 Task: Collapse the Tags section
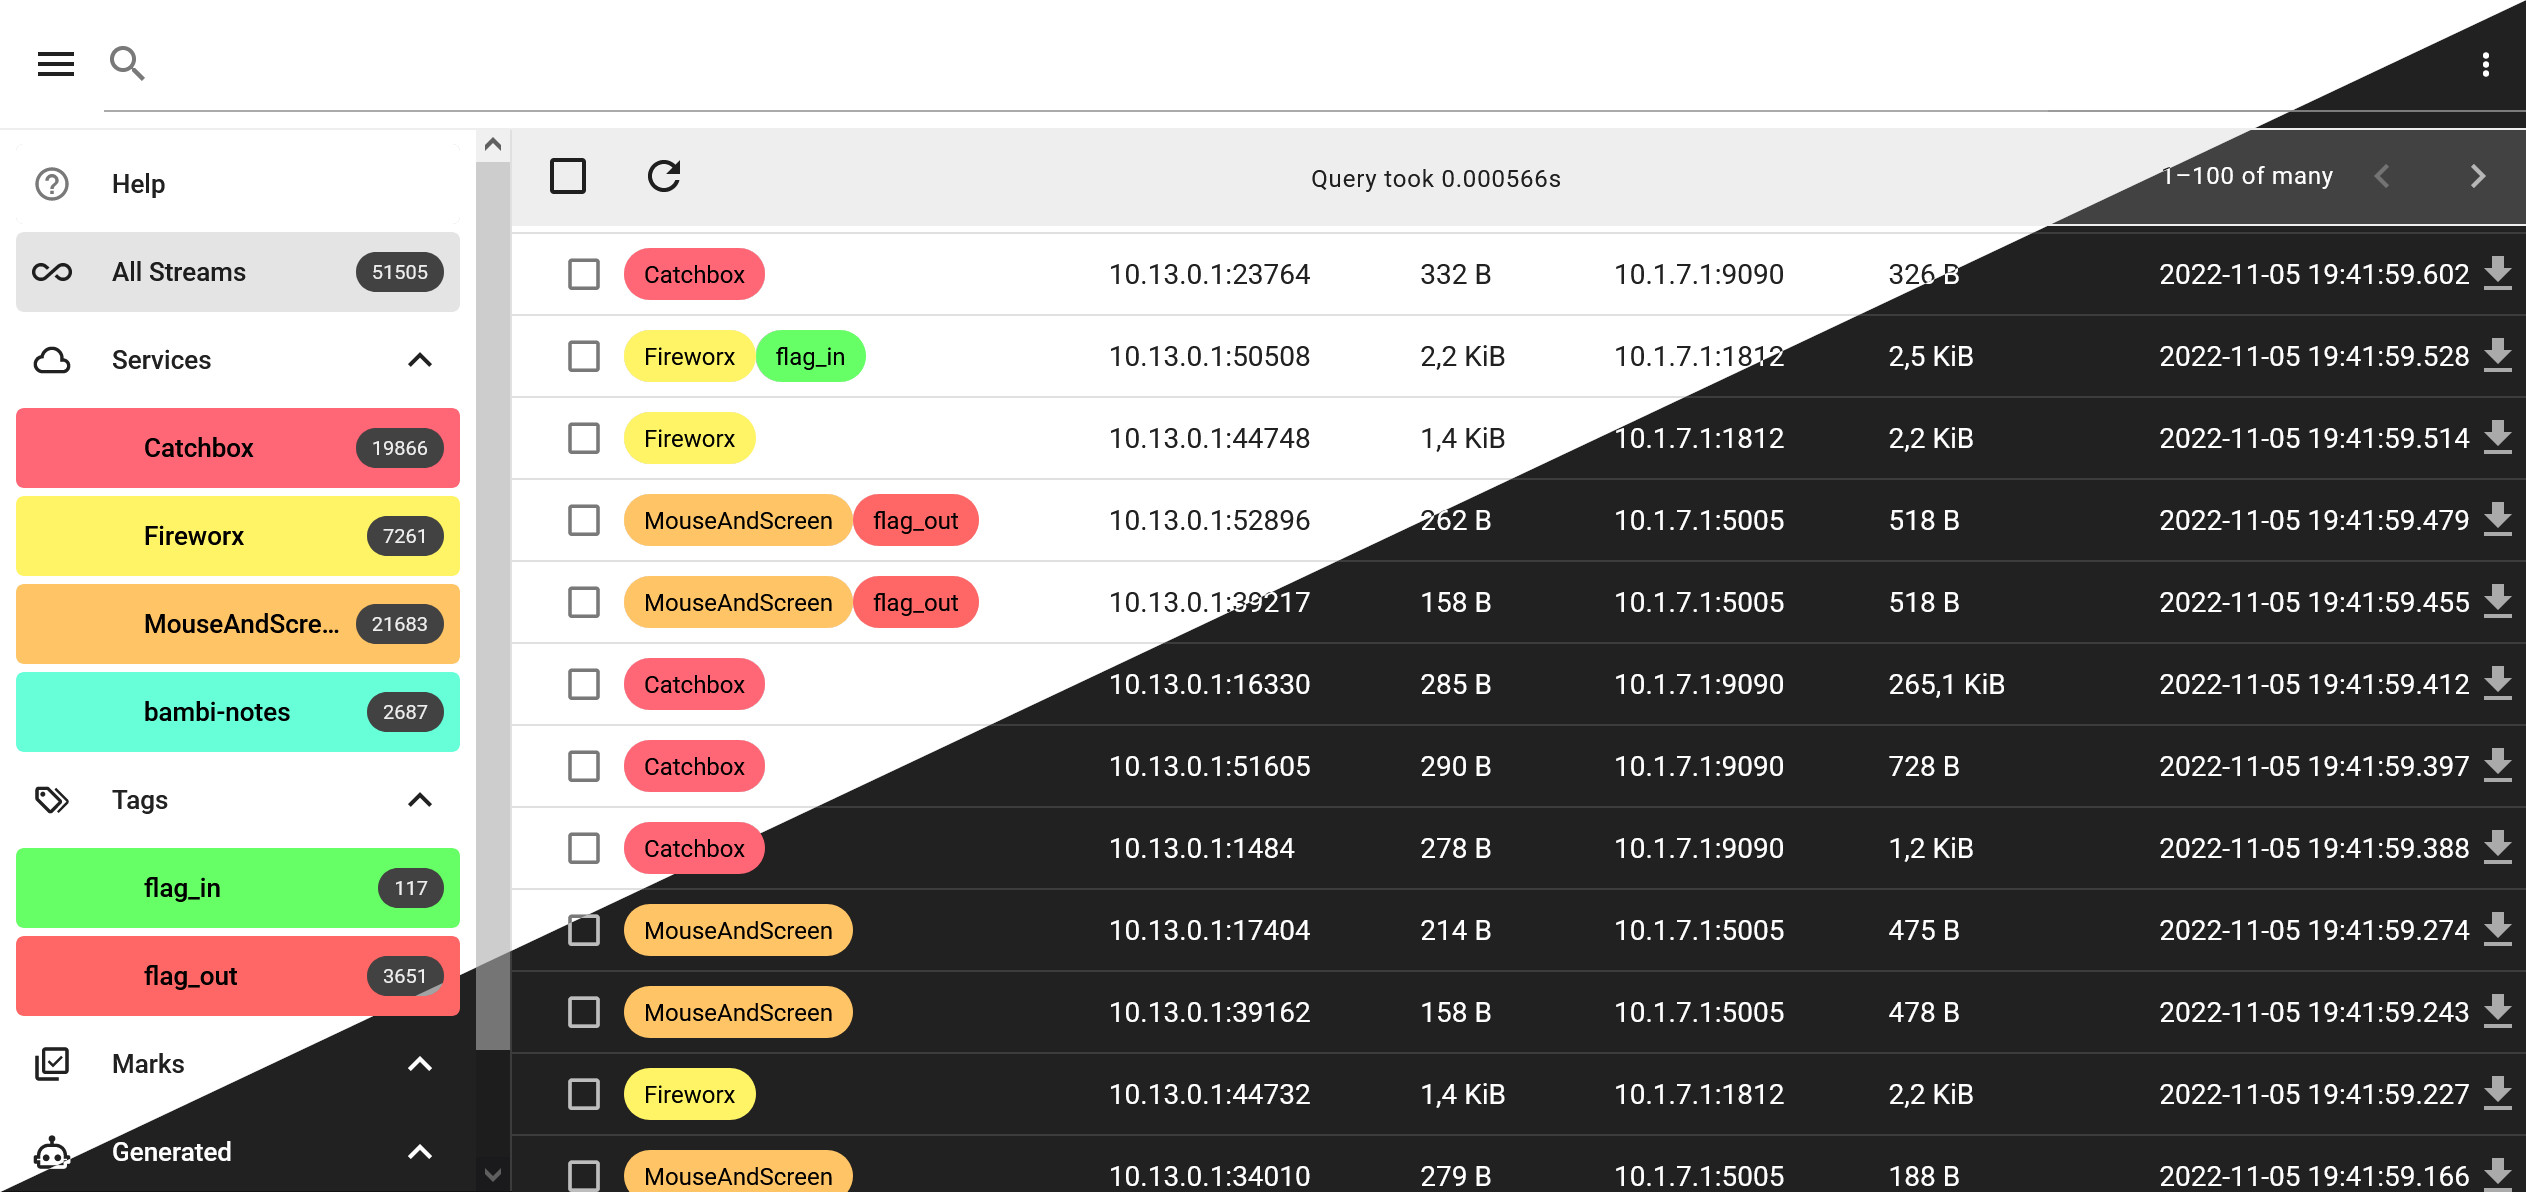pyautogui.click(x=420, y=800)
